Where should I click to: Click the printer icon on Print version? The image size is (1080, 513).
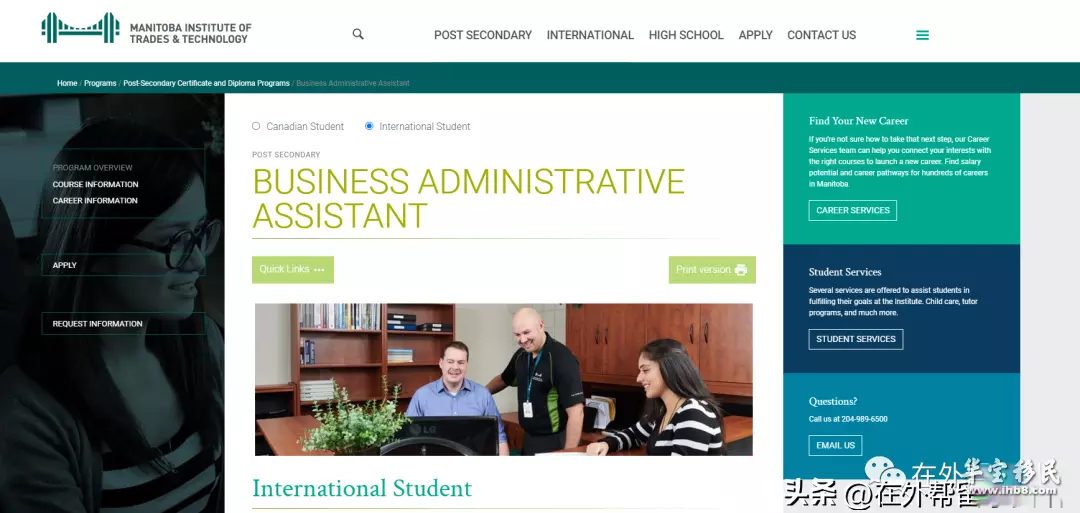(740, 270)
